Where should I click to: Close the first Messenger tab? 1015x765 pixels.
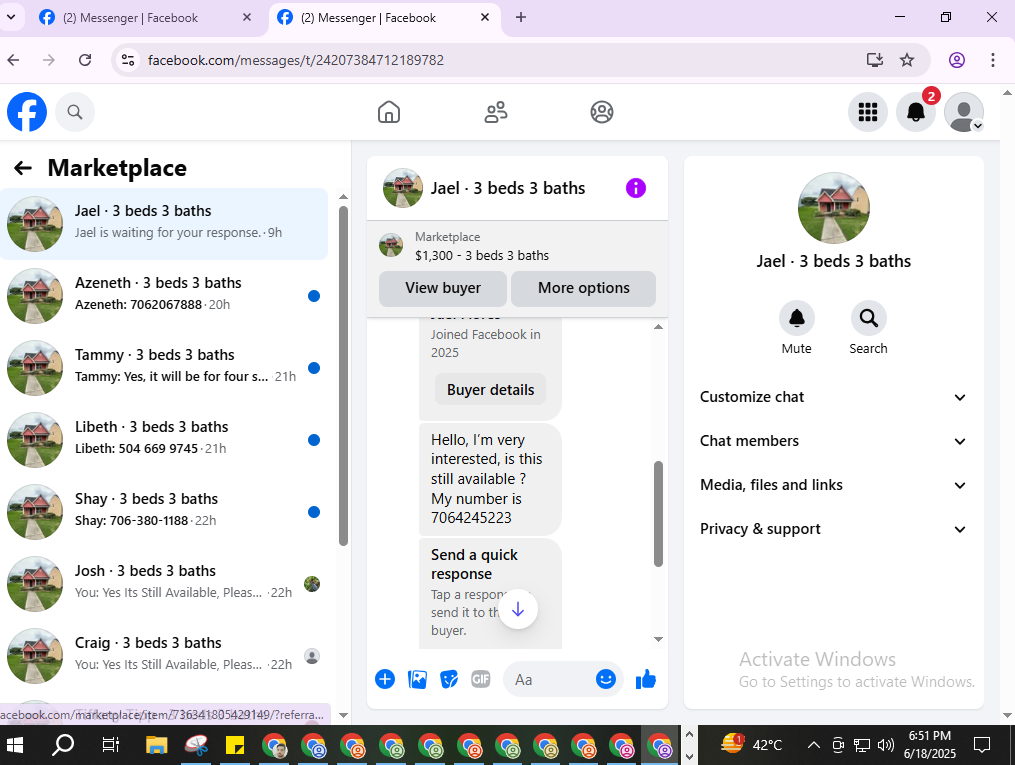(x=247, y=18)
